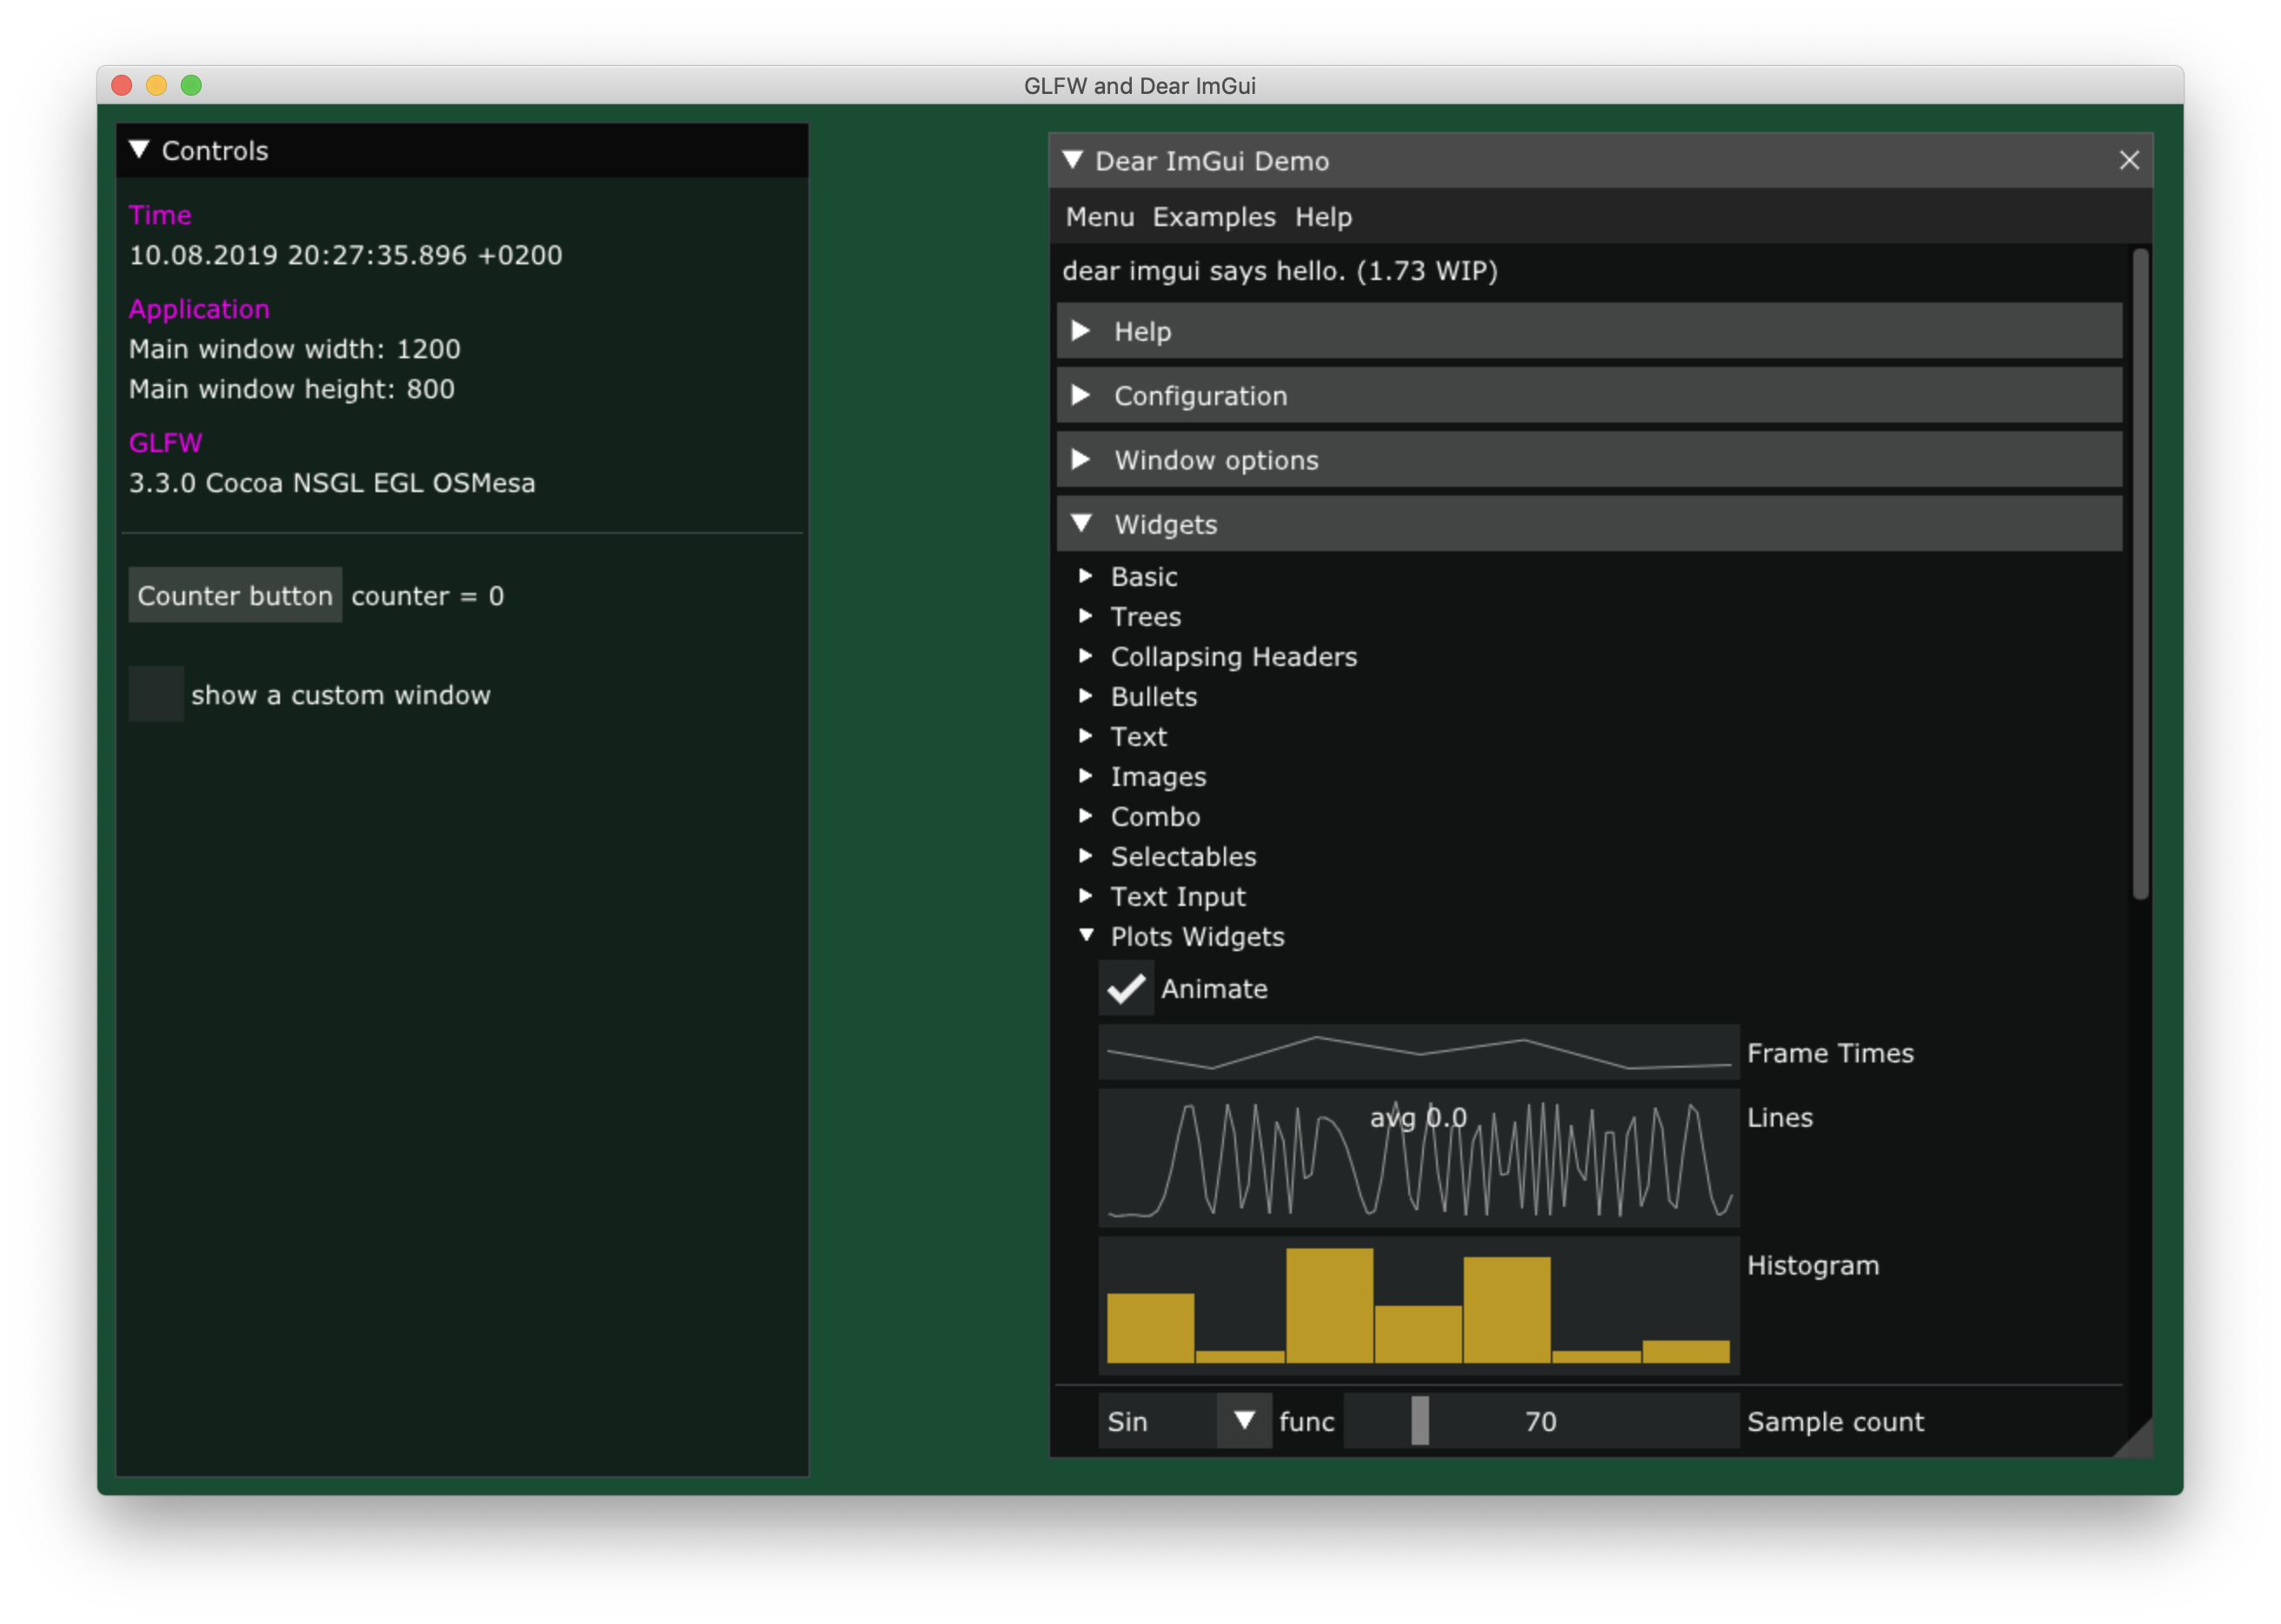2281x1624 pixels.
Task: Click the Sample count slider
Action: (1540, 1421)
